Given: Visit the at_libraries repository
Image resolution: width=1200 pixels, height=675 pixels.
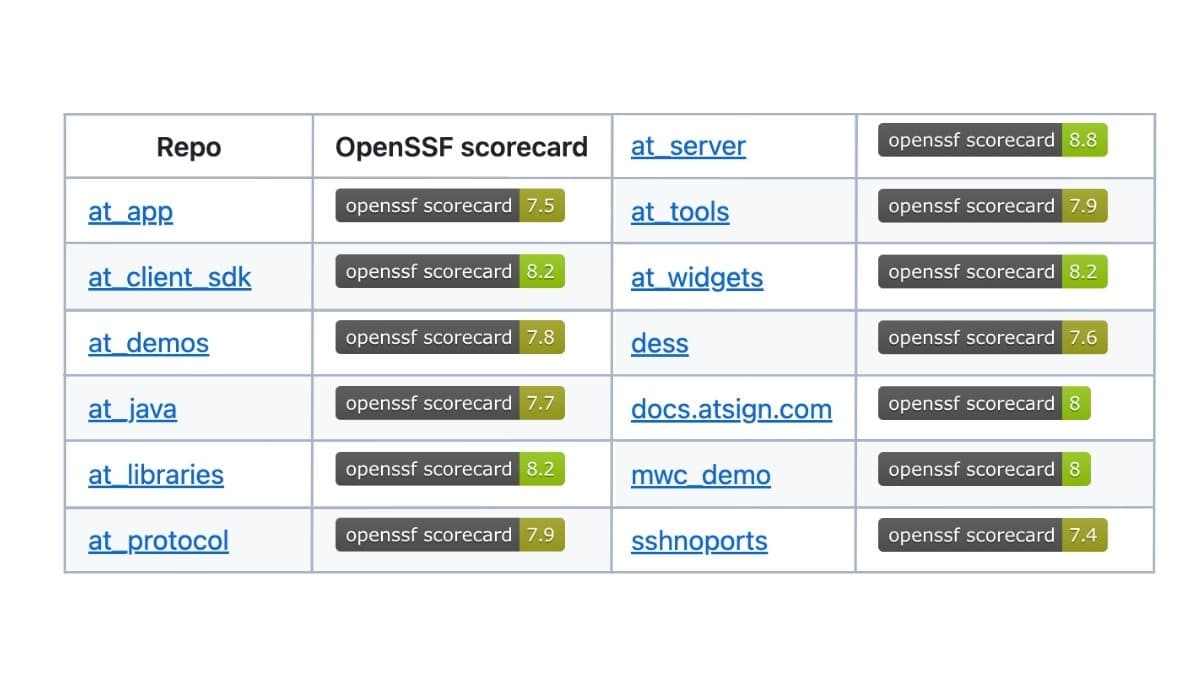Looking at the screenshot, I should [156, 474].
